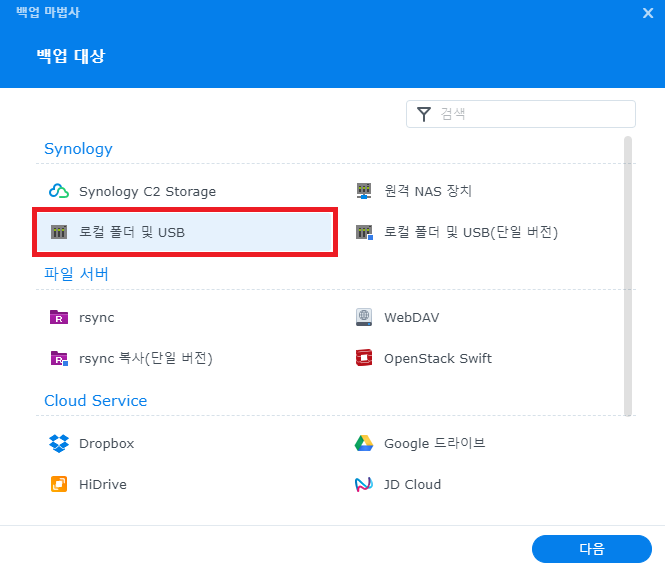Viewport: 665px width, 566px height.
Task: Choose WebDAV text label
Action: click(412, 318)
